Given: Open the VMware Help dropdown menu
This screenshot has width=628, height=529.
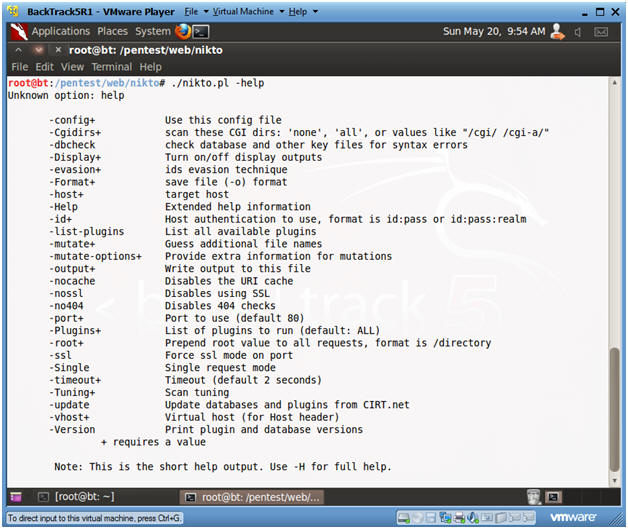Looking at the screenshot, I should pyautogui.click(x=303, y=12).
